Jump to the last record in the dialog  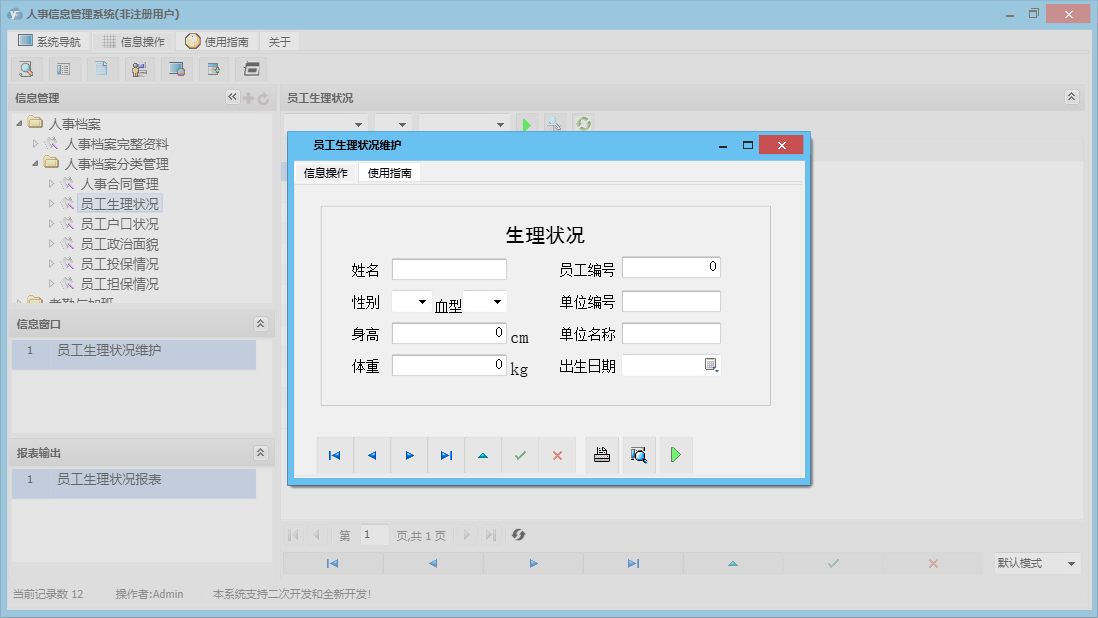(x=446, y=455)
